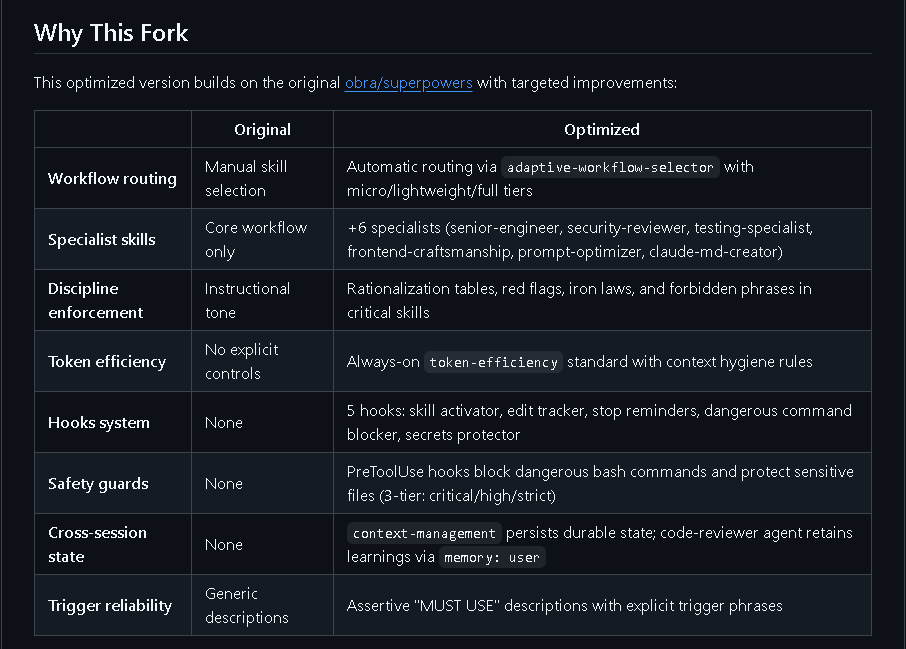Click the 'No explicit controls' cell
906x649 pixels.
tap(242, 362)
